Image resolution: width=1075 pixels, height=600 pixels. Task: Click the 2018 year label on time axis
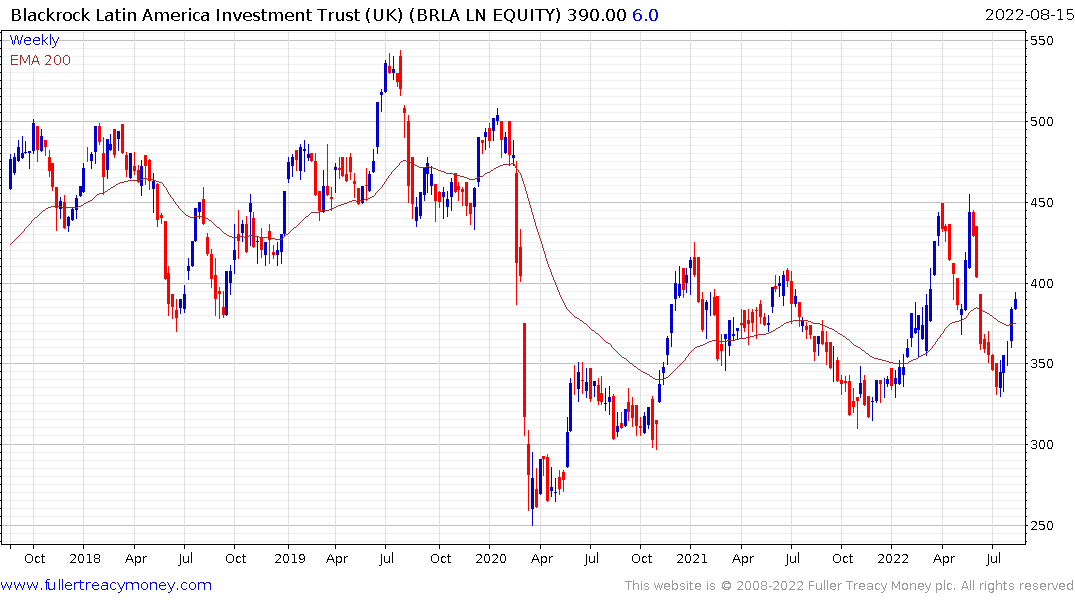[x=85, y=558]
